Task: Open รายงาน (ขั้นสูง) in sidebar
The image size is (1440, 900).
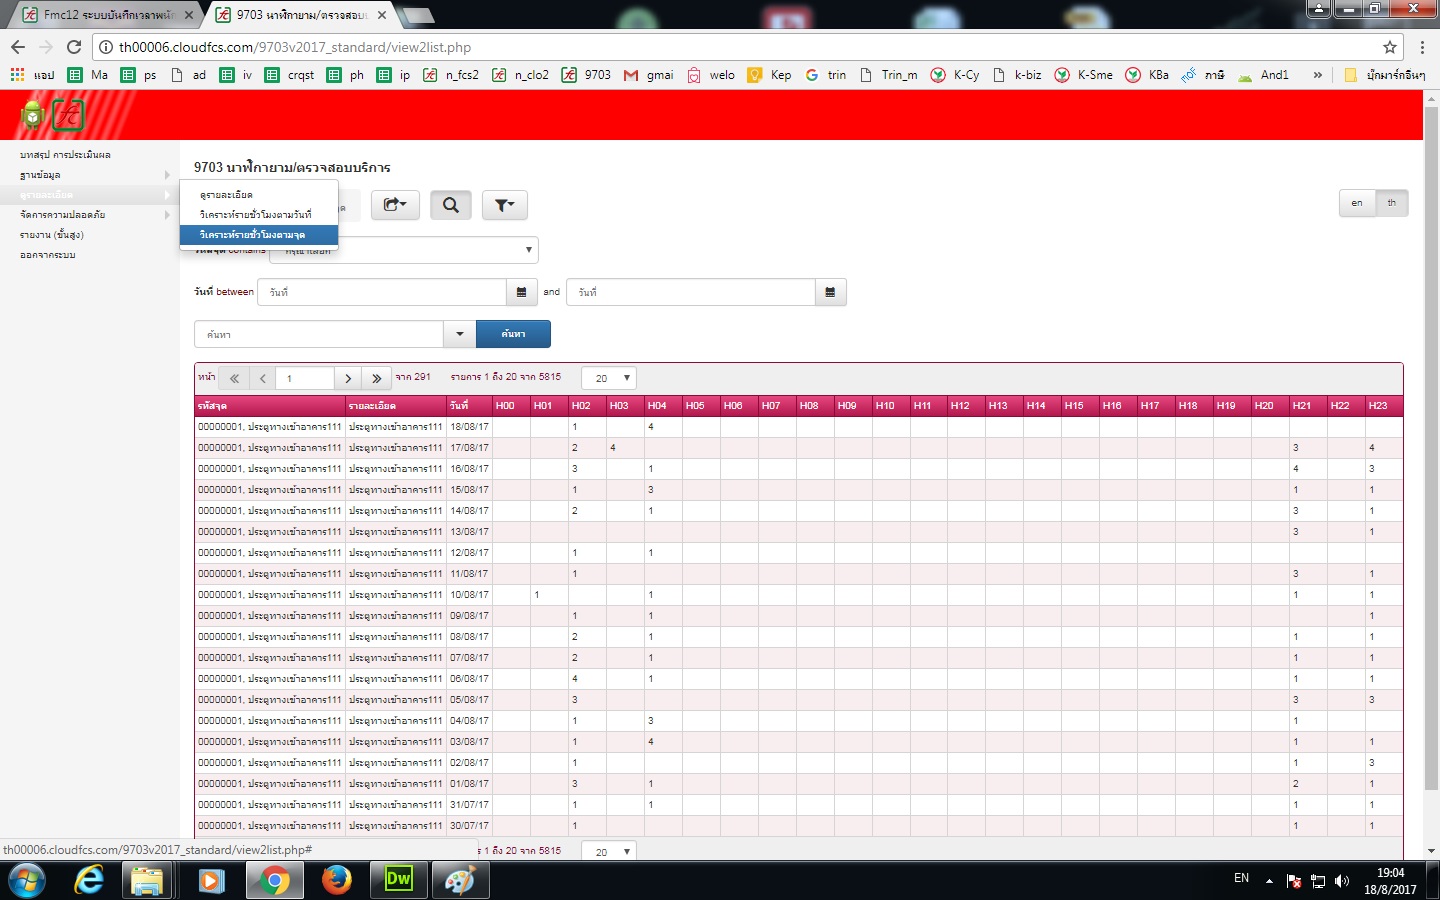Action: (52, 235)
